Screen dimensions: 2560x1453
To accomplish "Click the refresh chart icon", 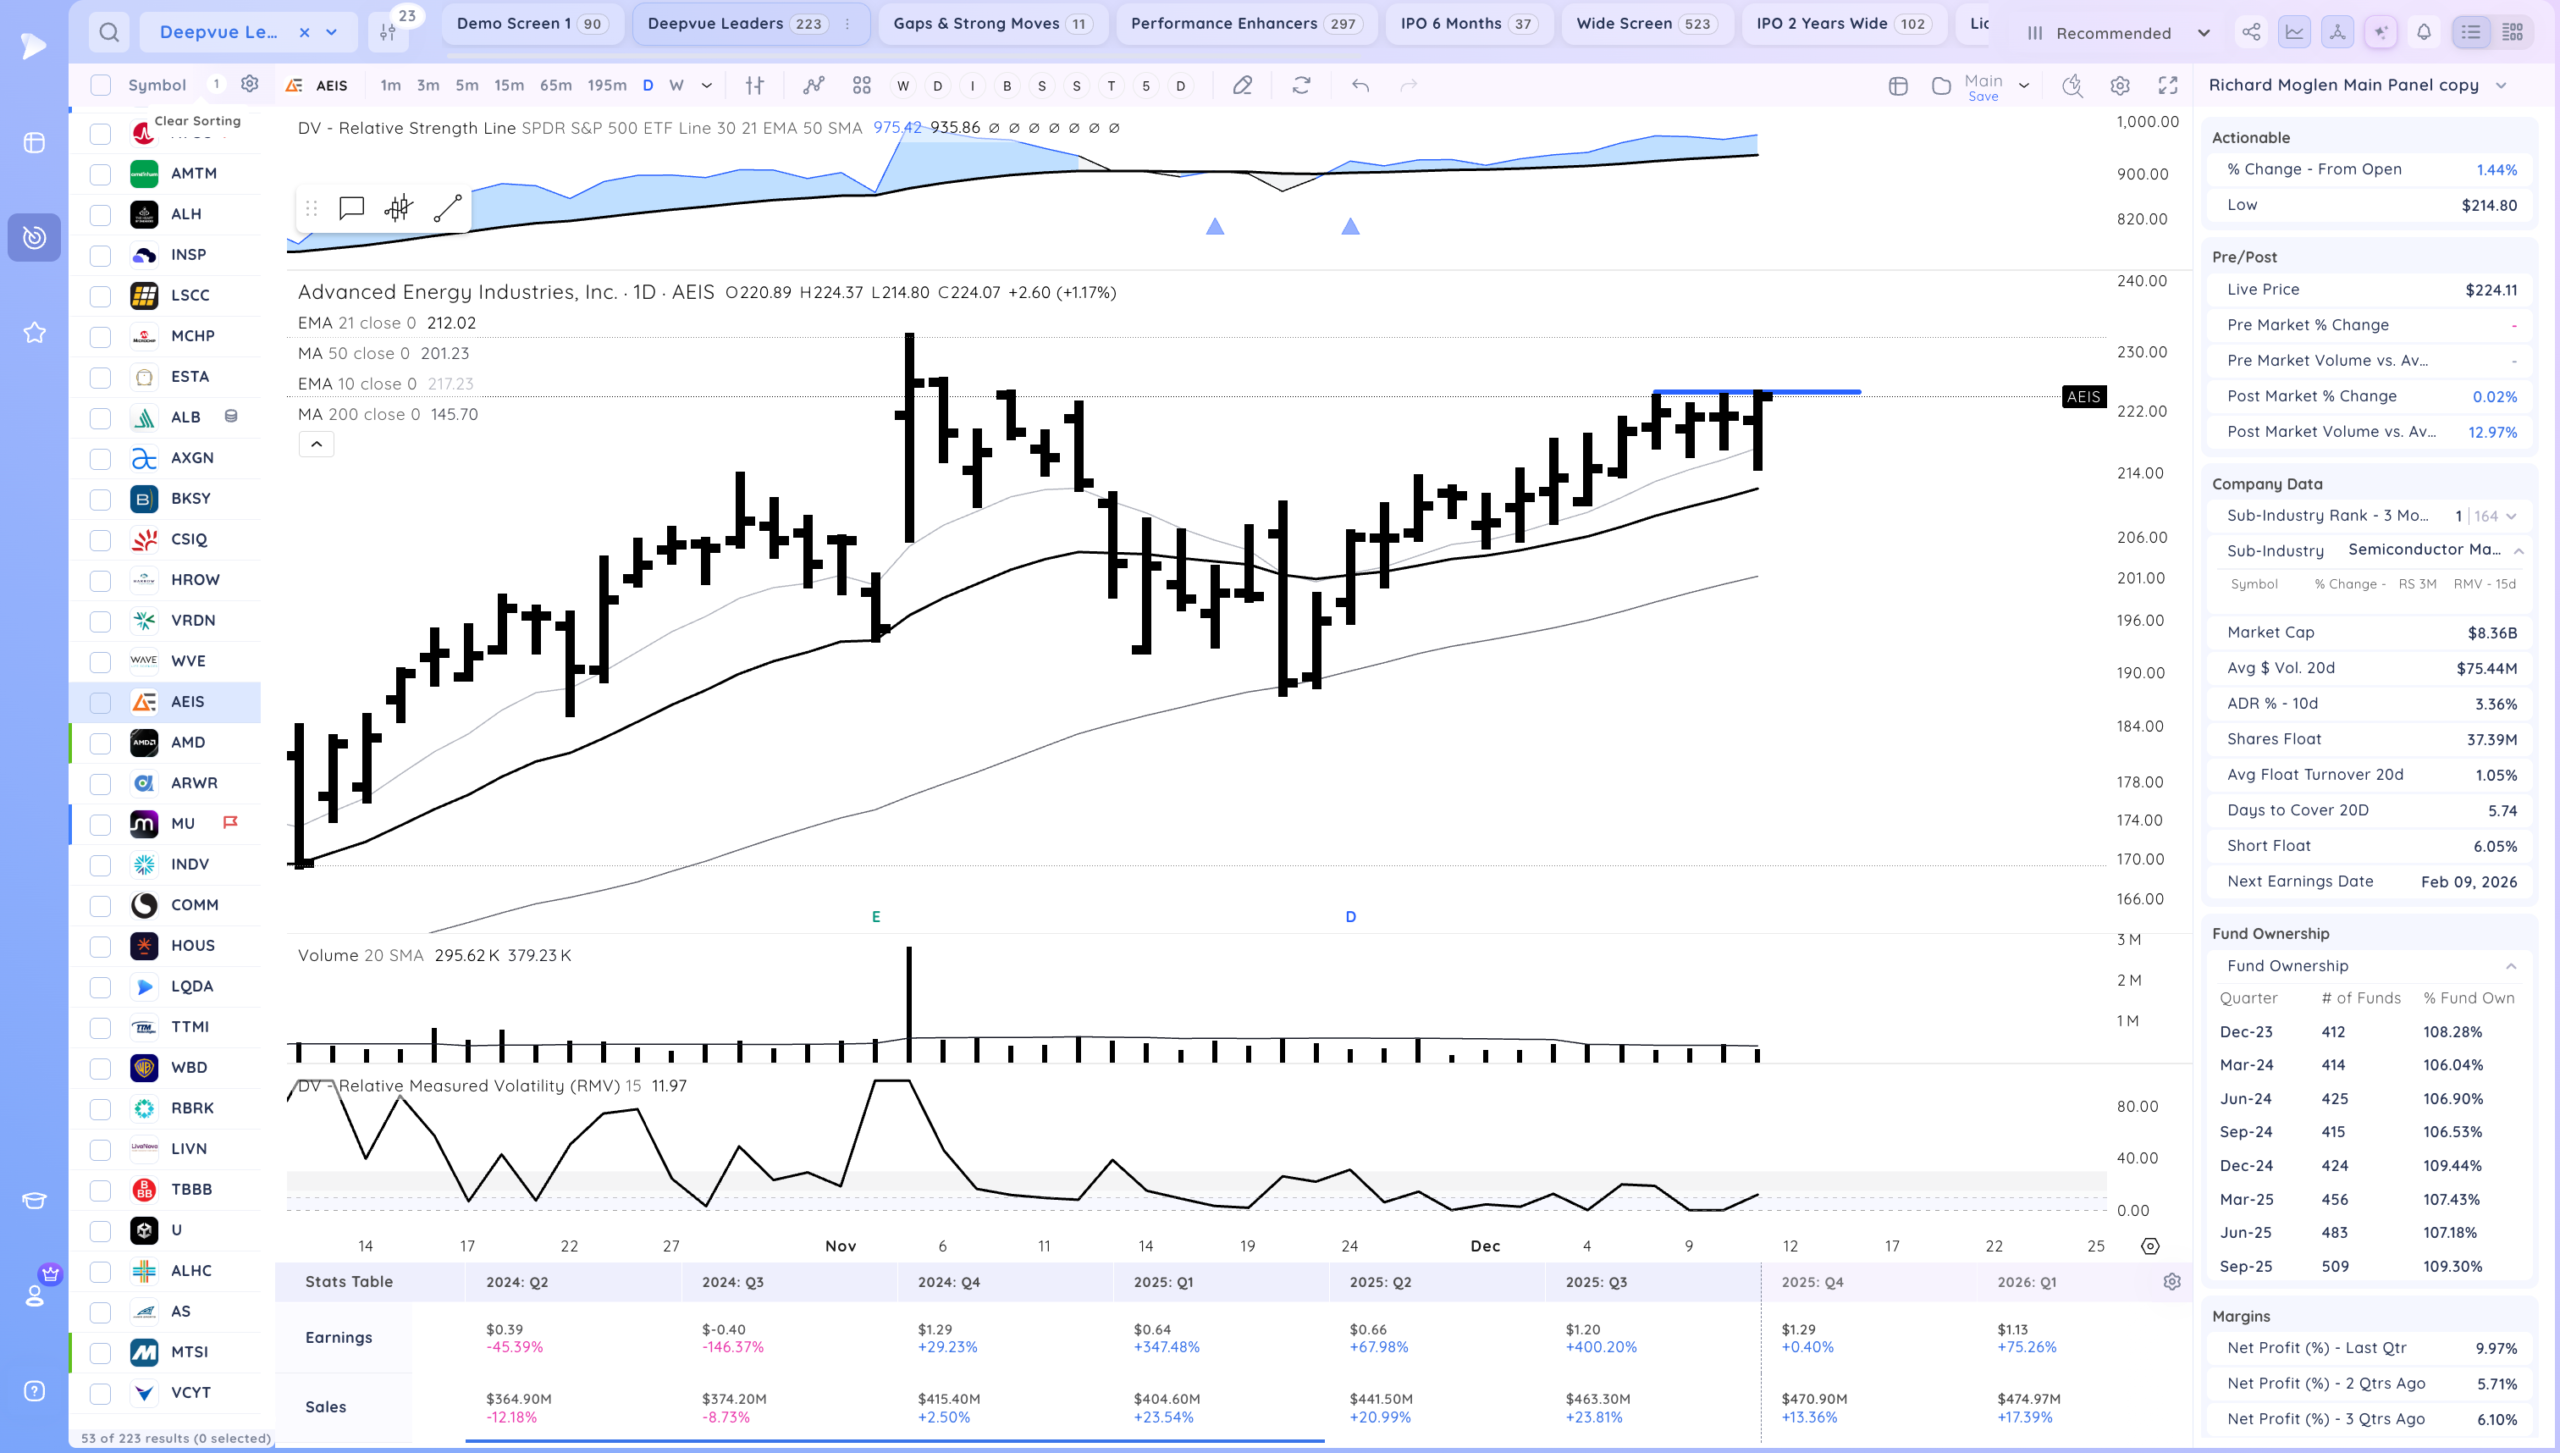I will 1301,86.
